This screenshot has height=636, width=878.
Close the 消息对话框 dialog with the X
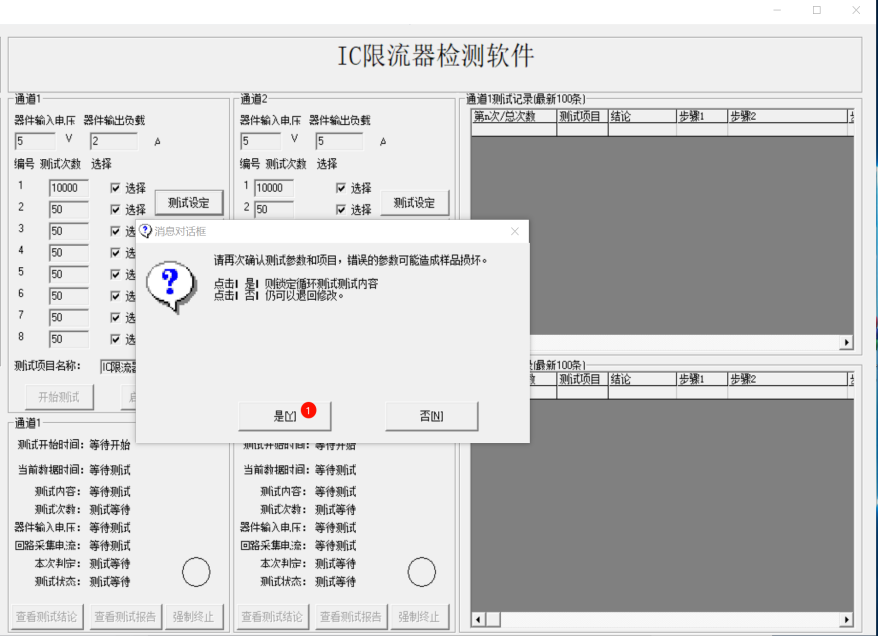coord(515,231)
